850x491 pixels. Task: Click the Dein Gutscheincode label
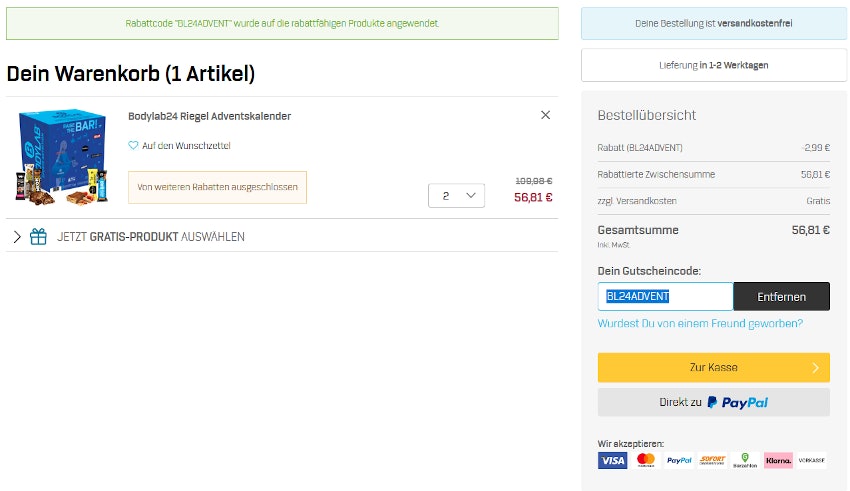(x=649, y=271)
